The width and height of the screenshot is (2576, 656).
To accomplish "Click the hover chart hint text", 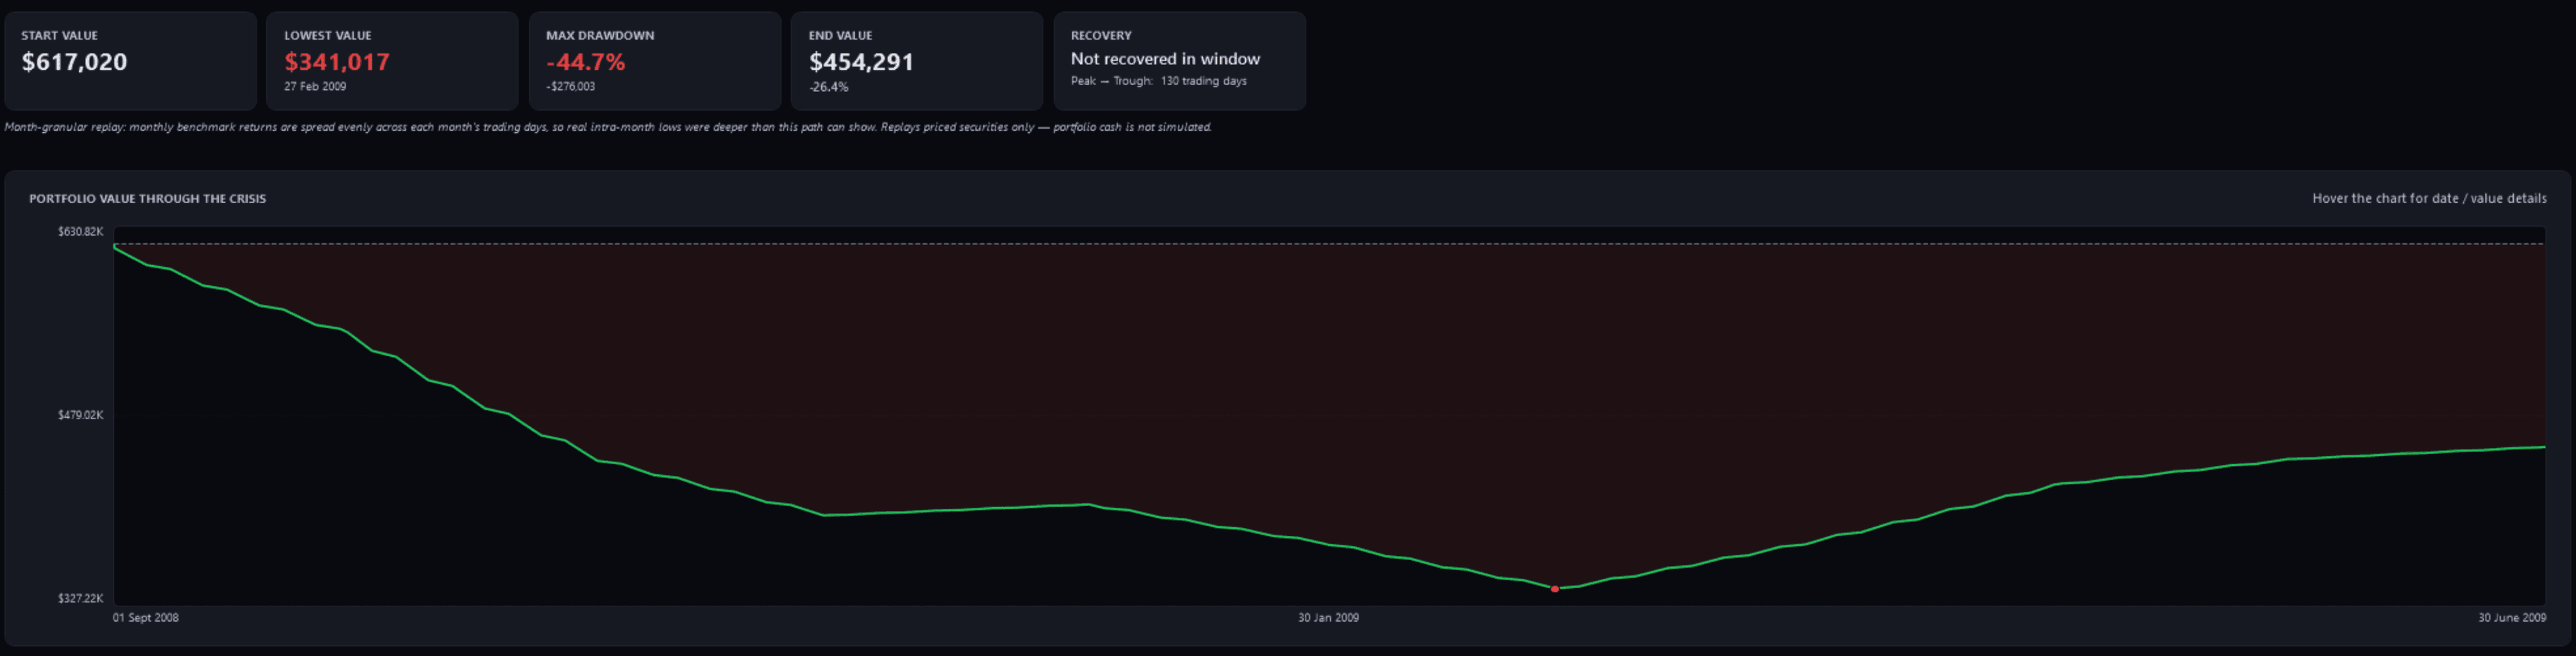I will point(2429,199).
